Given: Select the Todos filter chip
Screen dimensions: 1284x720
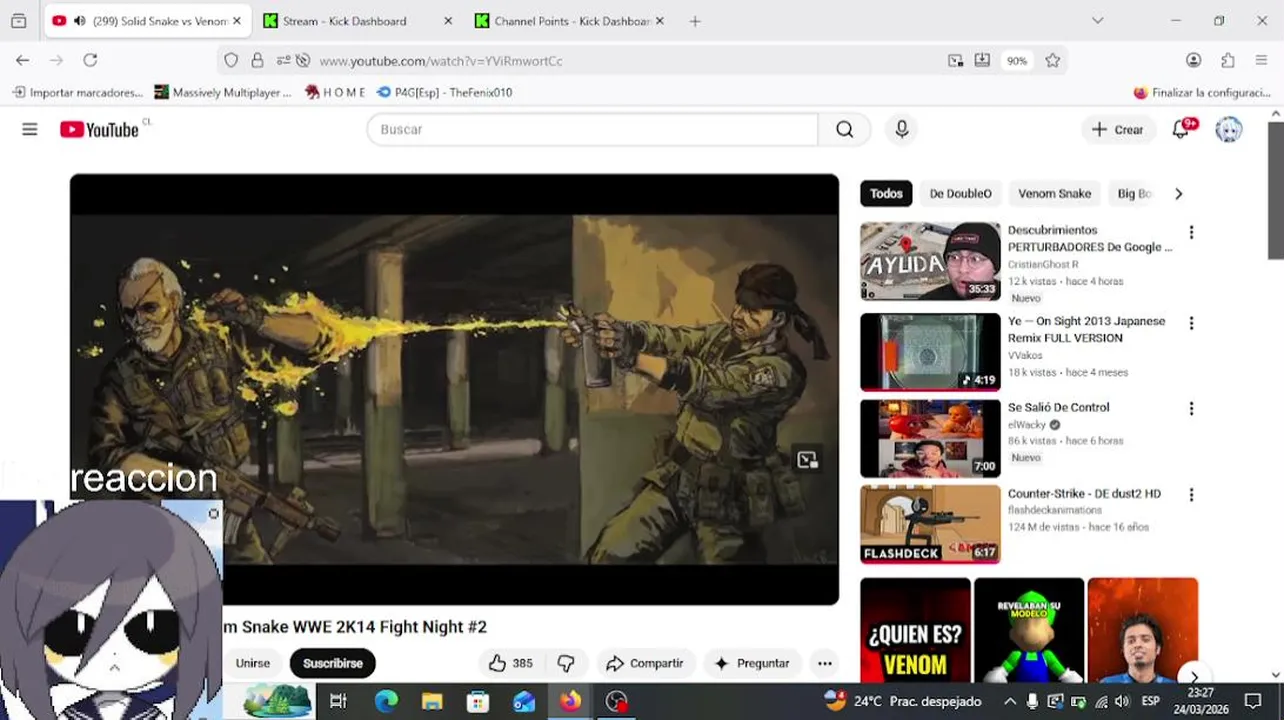Looking at the screenshot, I should pyautogui.click(x=886, y=194).
